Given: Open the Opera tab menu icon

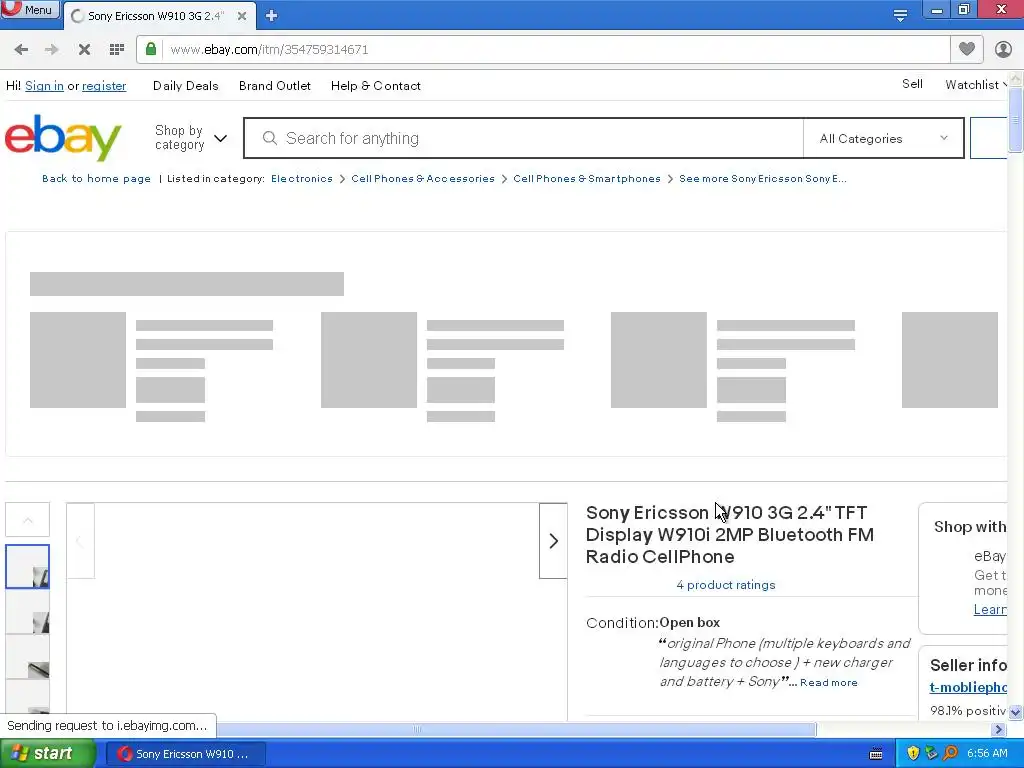Looking at the screenshot, I should click(x=900, y=15).
